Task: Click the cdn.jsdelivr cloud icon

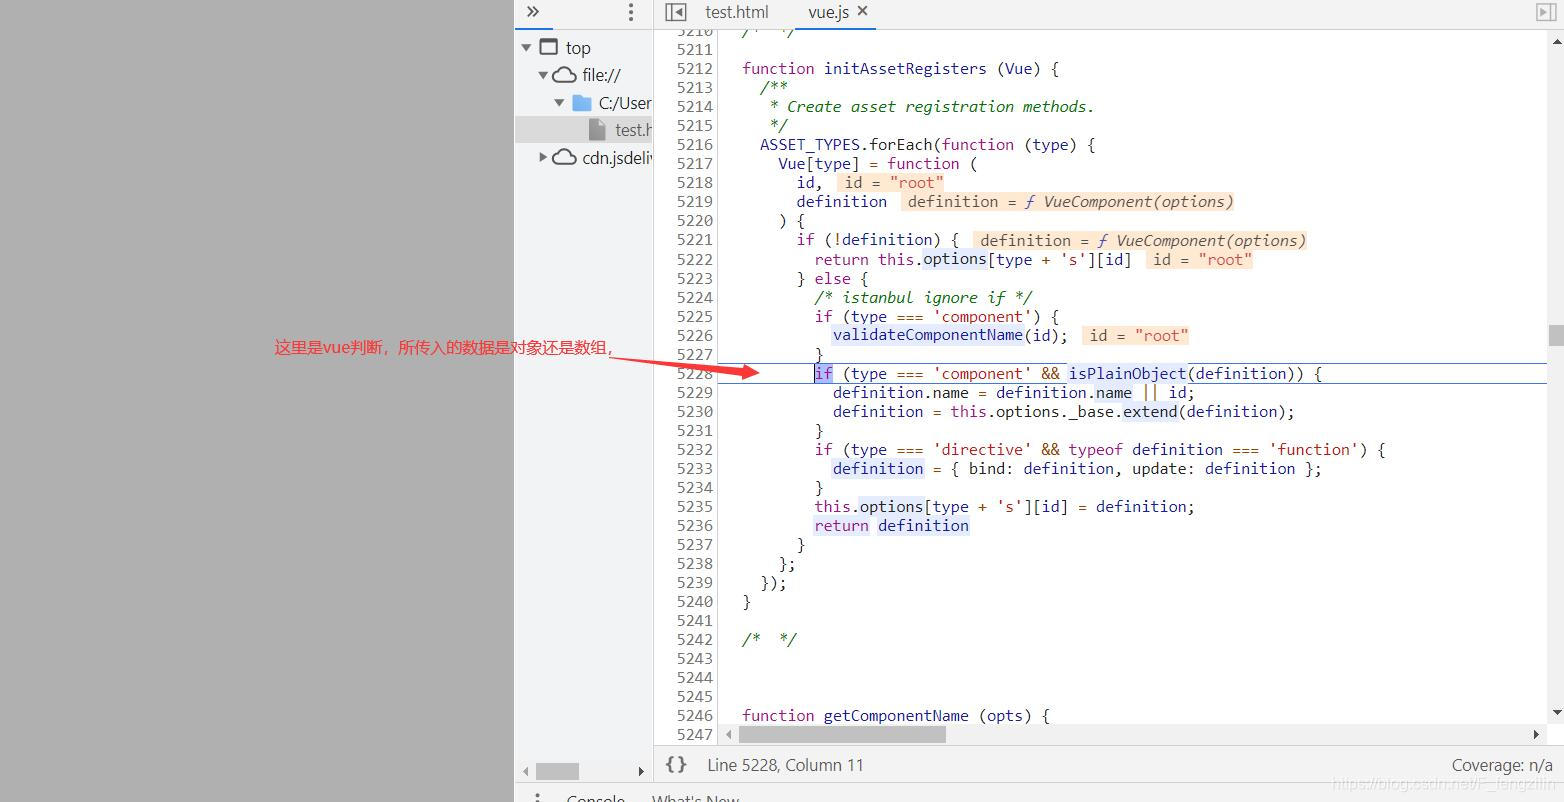Action: (x=565, y=157)
